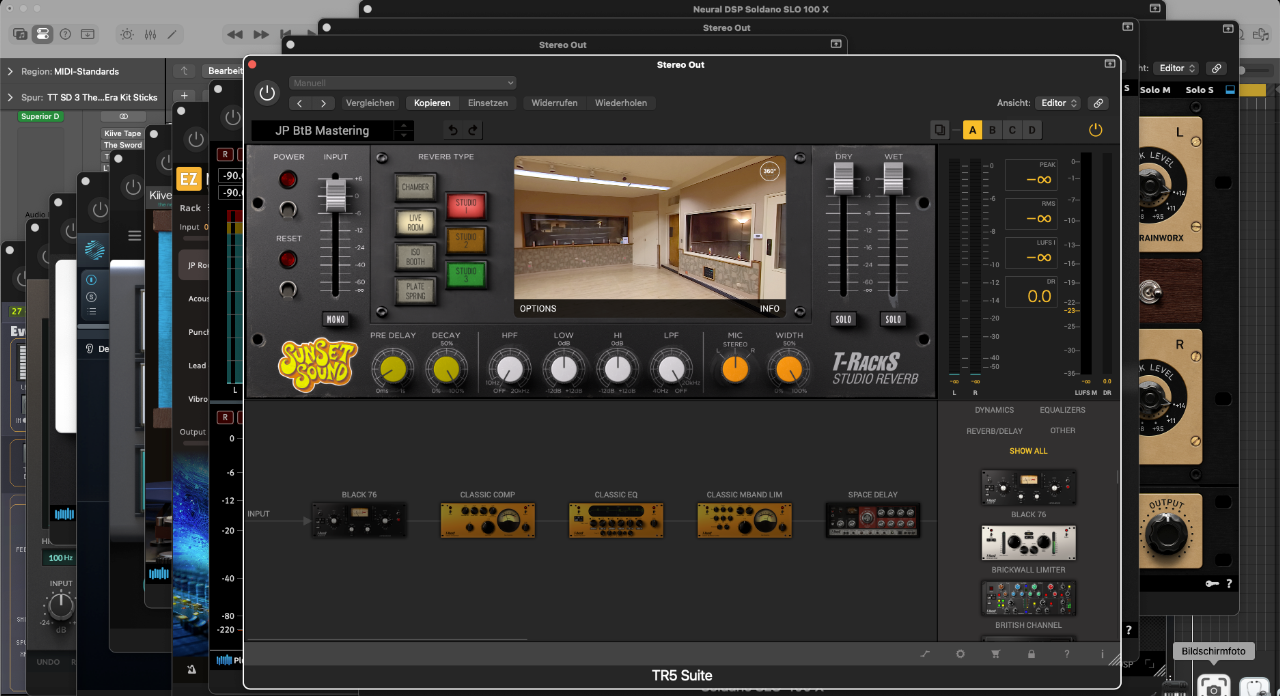Select the SPACE DELAY module in chain
The image size is (1280, 696).
[x=873, y=520]
